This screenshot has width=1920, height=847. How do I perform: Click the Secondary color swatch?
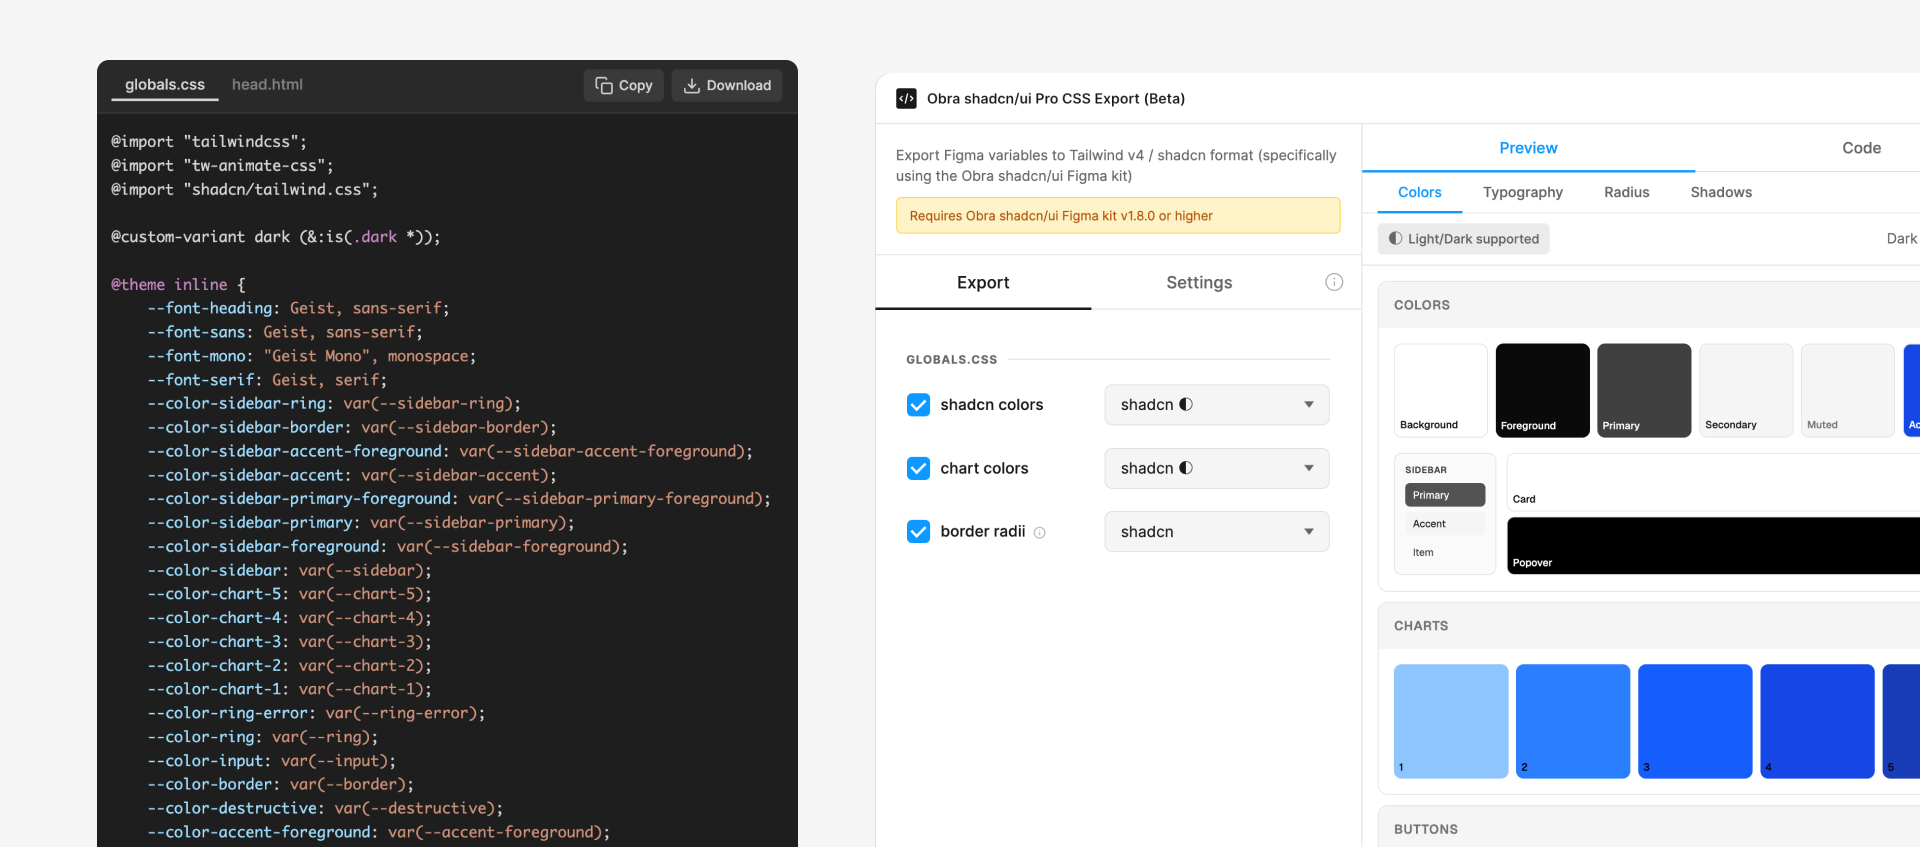[1746, 390]
